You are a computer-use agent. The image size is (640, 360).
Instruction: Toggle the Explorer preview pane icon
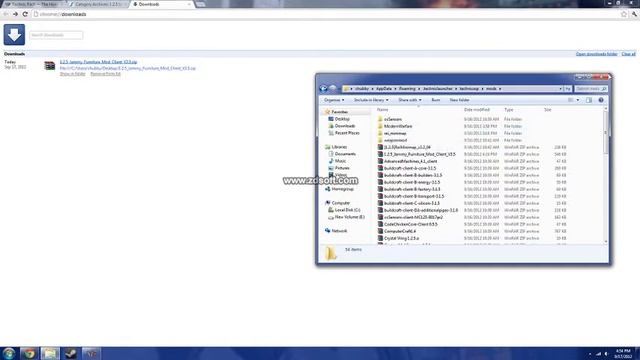589,100
